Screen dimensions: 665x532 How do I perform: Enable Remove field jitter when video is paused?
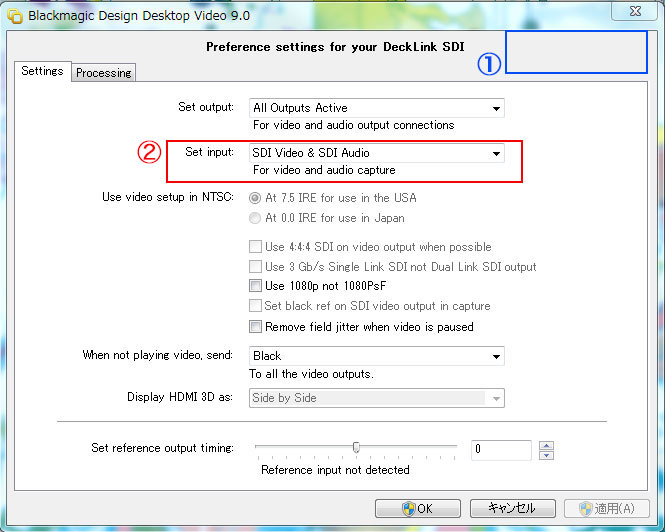pos(255,327)
